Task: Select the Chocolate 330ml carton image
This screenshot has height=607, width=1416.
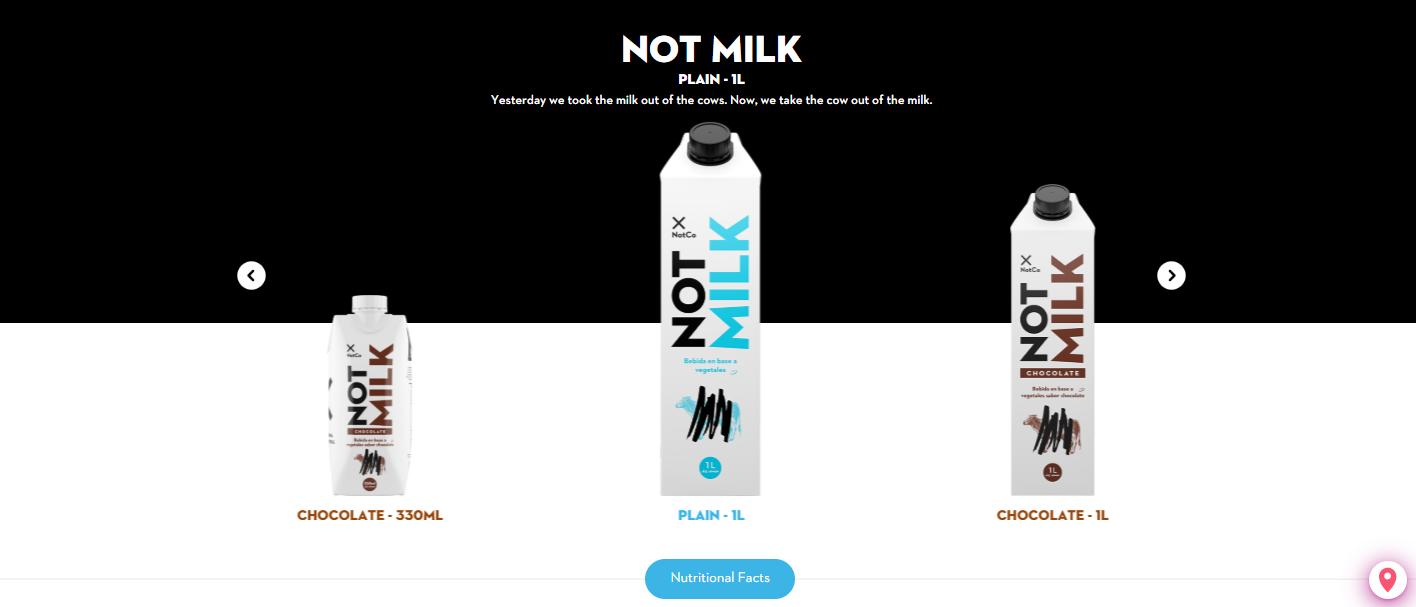Action: tap(369, 395)
